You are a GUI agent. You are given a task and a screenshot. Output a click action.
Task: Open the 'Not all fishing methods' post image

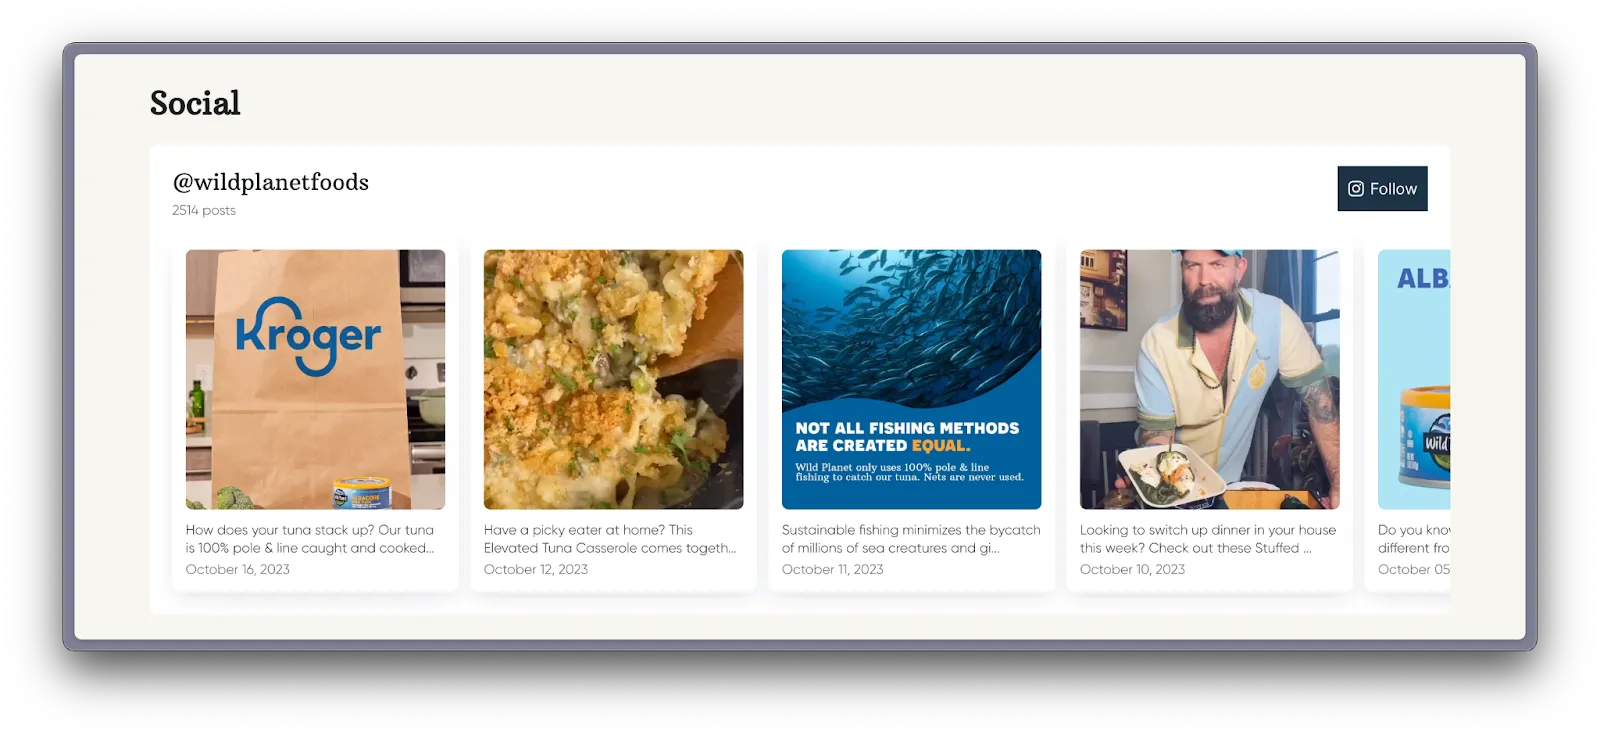tap(911, 379)
